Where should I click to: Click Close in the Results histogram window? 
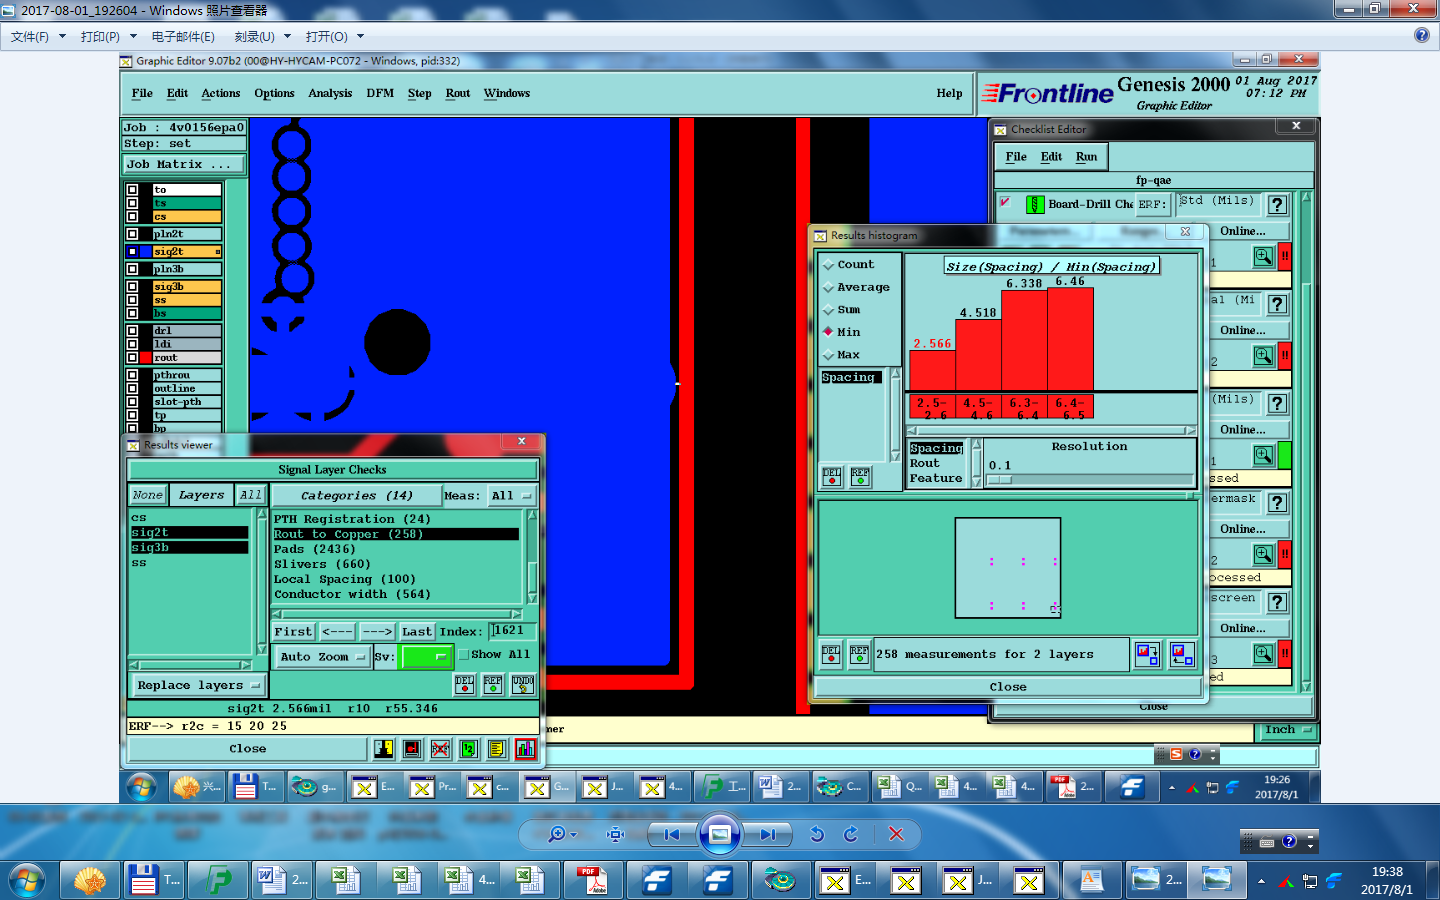point(1008,687)
